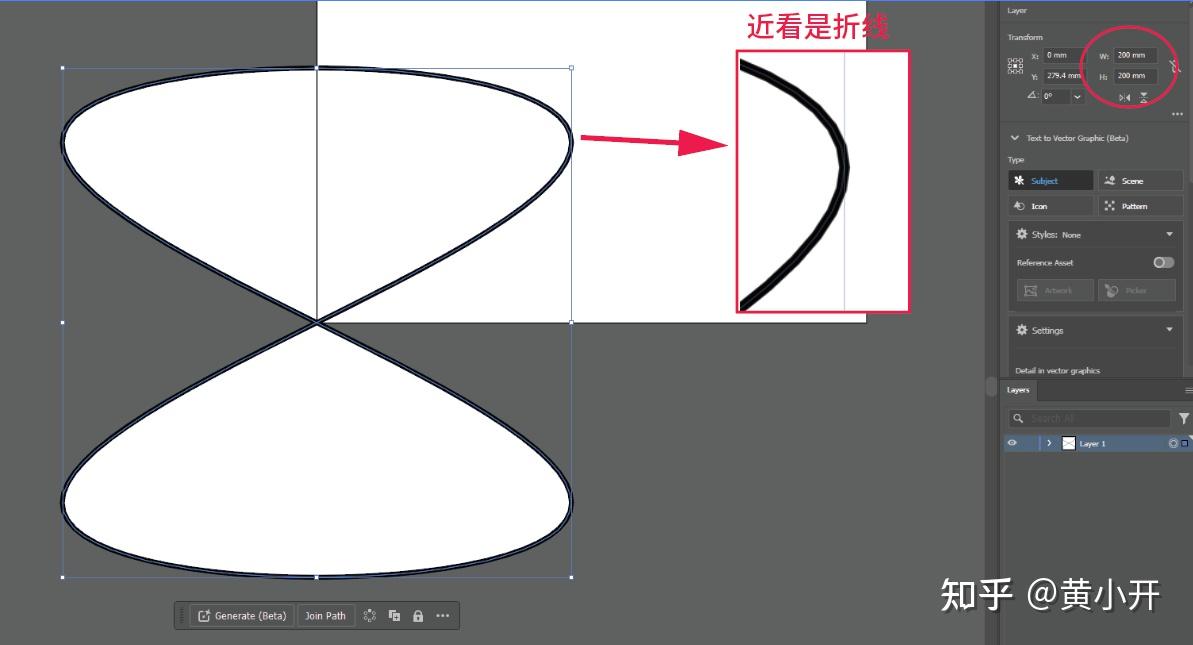Click the circular dots icon in contextual bar
Screen dimensions: 1193x645
[370, 615]
